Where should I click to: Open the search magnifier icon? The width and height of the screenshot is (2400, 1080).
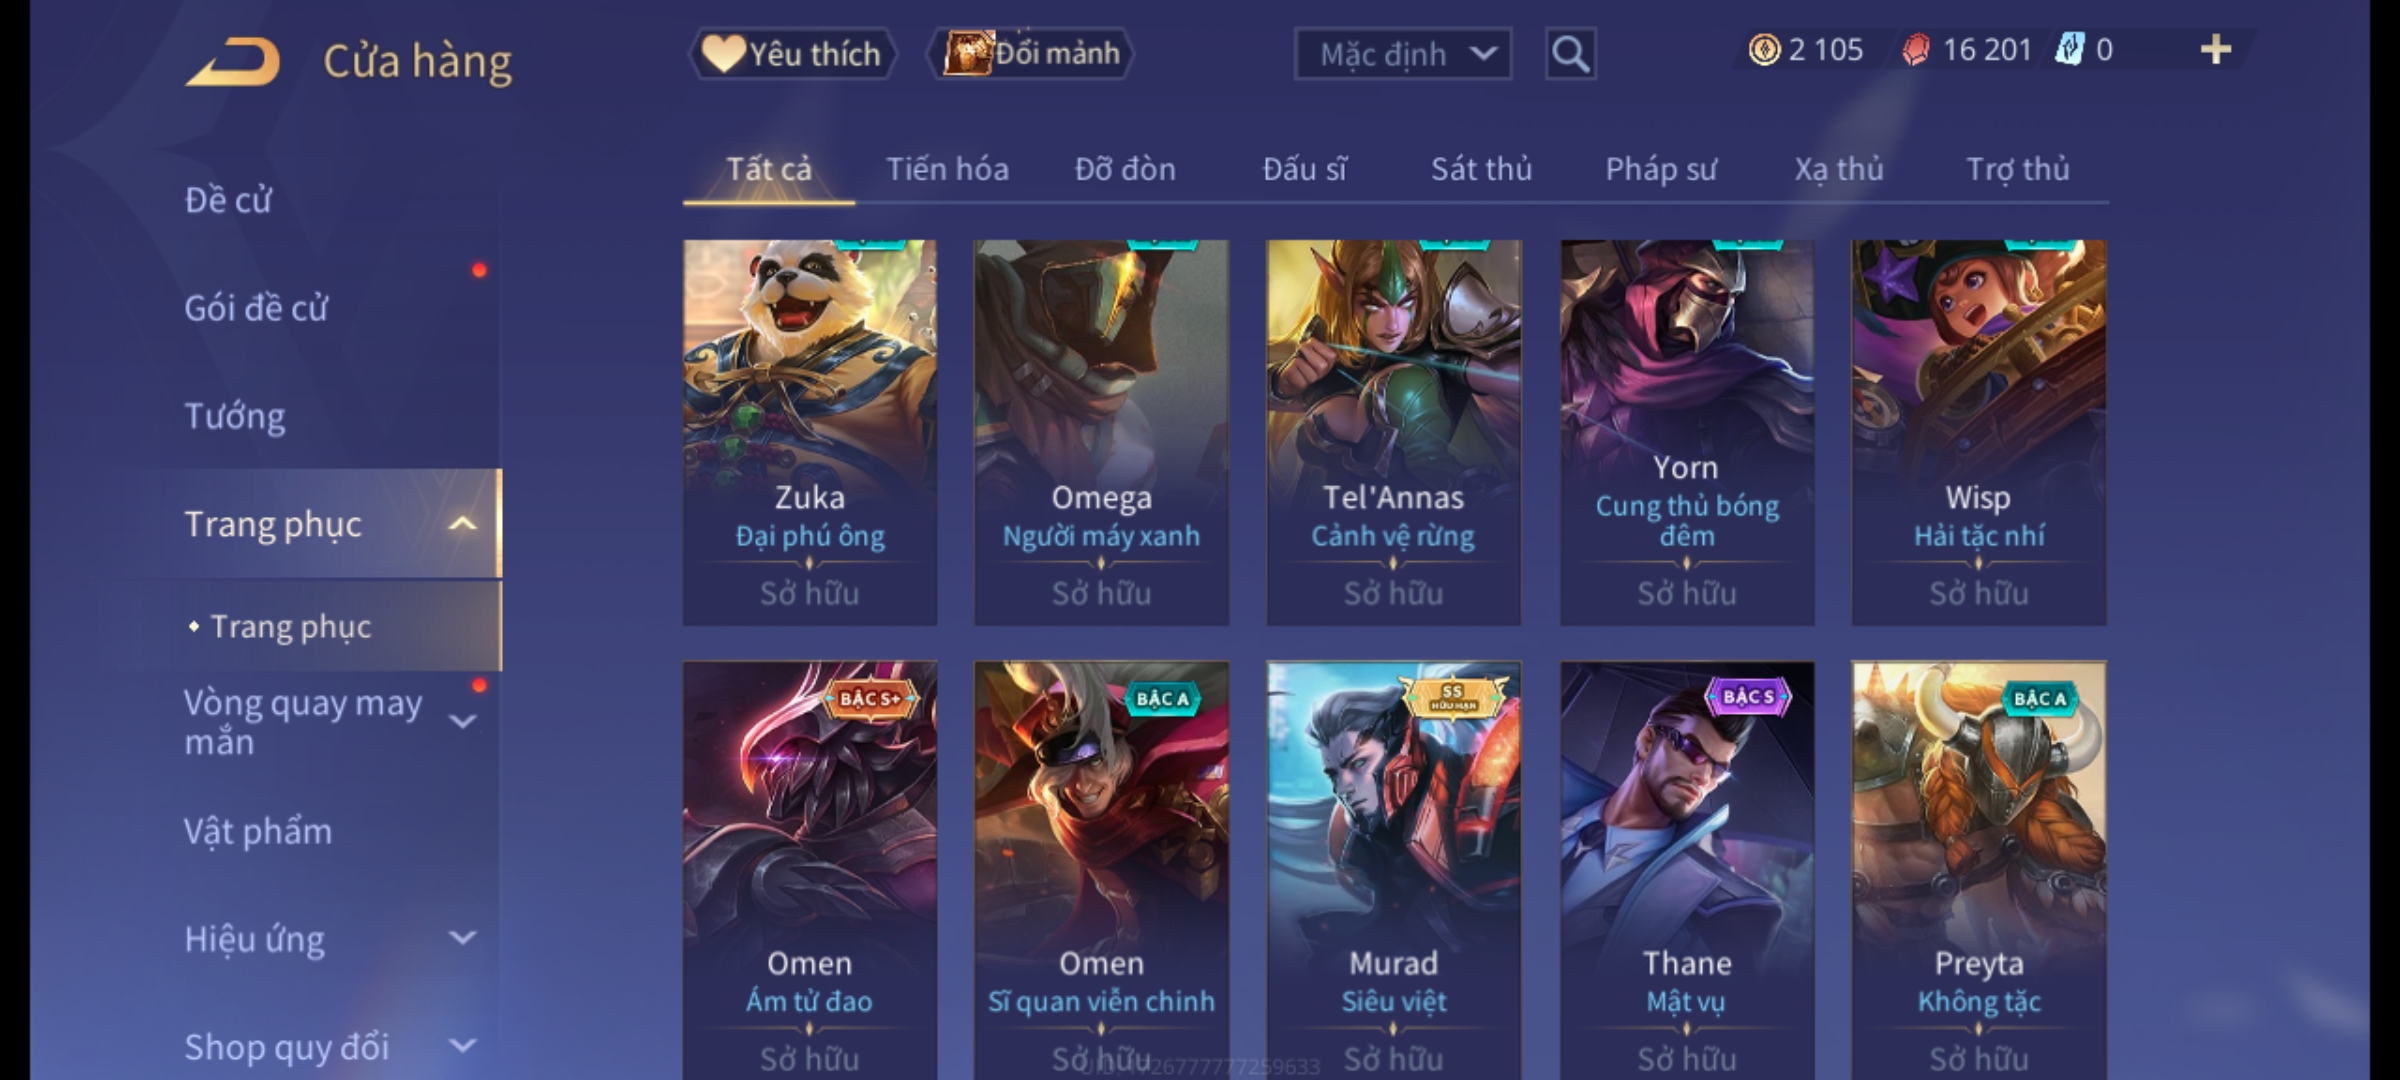tap(1570, 54)
